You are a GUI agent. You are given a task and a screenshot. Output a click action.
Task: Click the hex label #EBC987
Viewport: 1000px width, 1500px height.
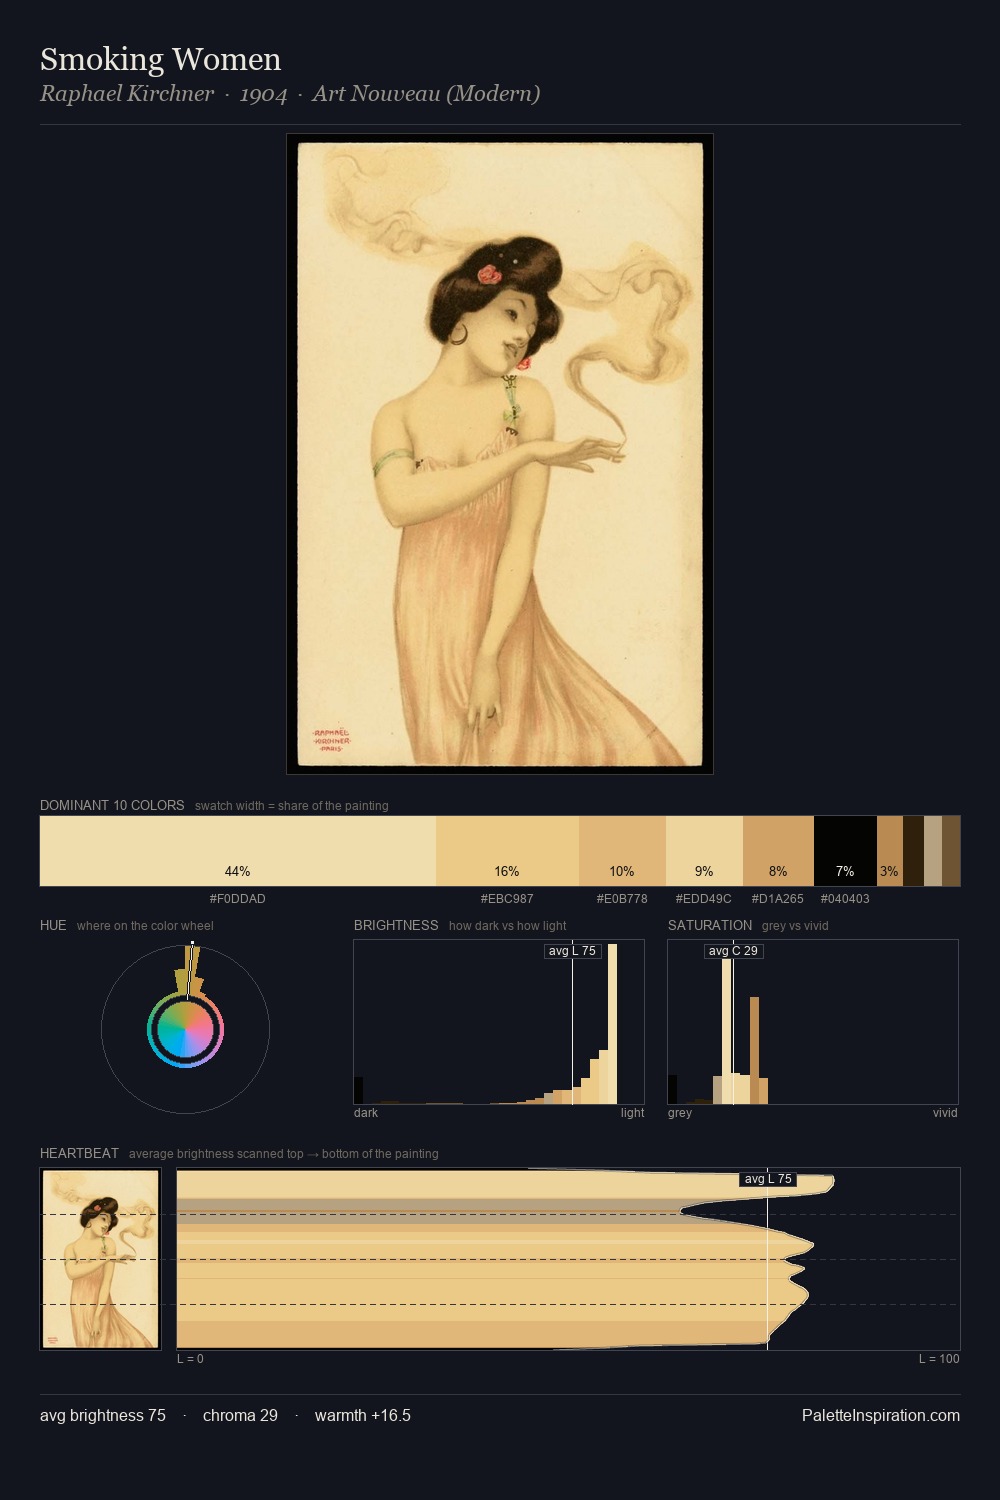pyautogui.click(x=507, y=899)
